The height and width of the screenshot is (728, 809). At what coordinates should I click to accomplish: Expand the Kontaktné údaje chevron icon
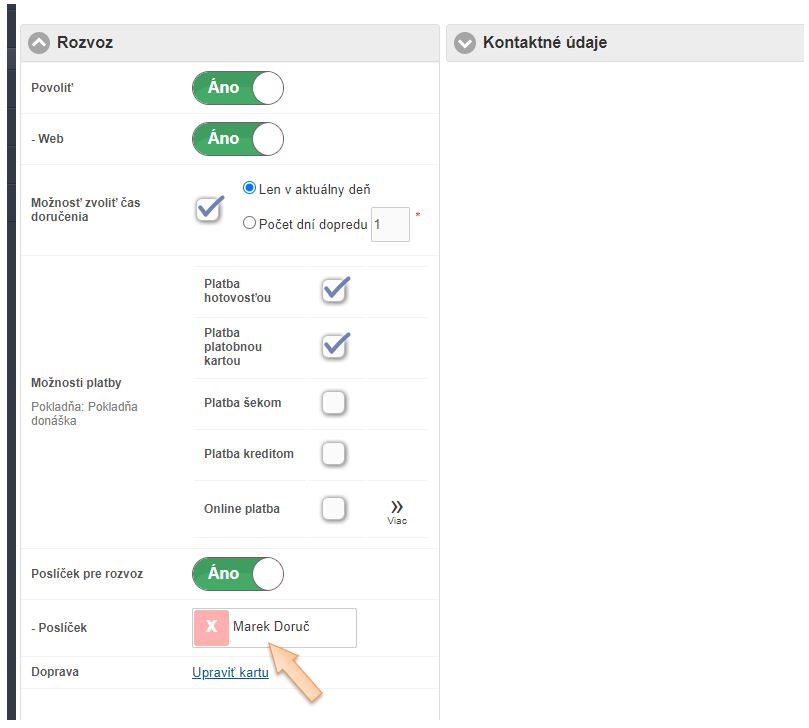[x=464, y=43]
